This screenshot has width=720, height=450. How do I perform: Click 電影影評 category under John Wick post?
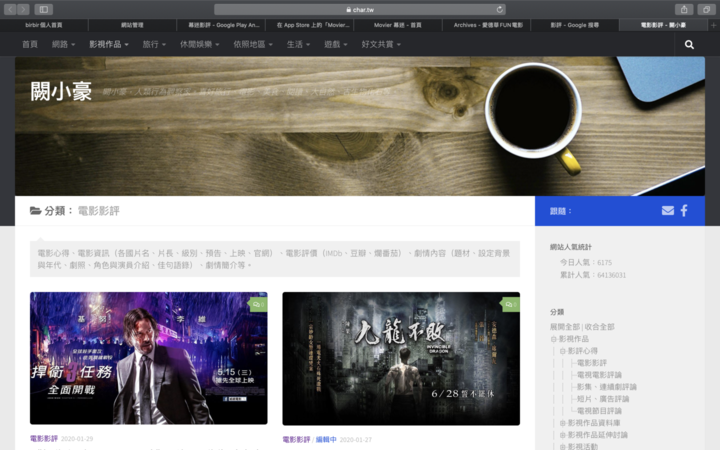pyautogui.click(x=44, y=439)
